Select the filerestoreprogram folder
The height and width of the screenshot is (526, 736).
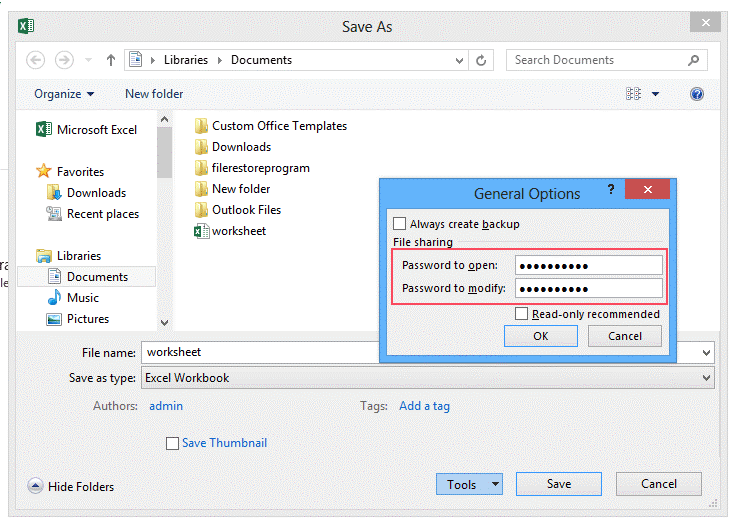[x=252, y=168]
